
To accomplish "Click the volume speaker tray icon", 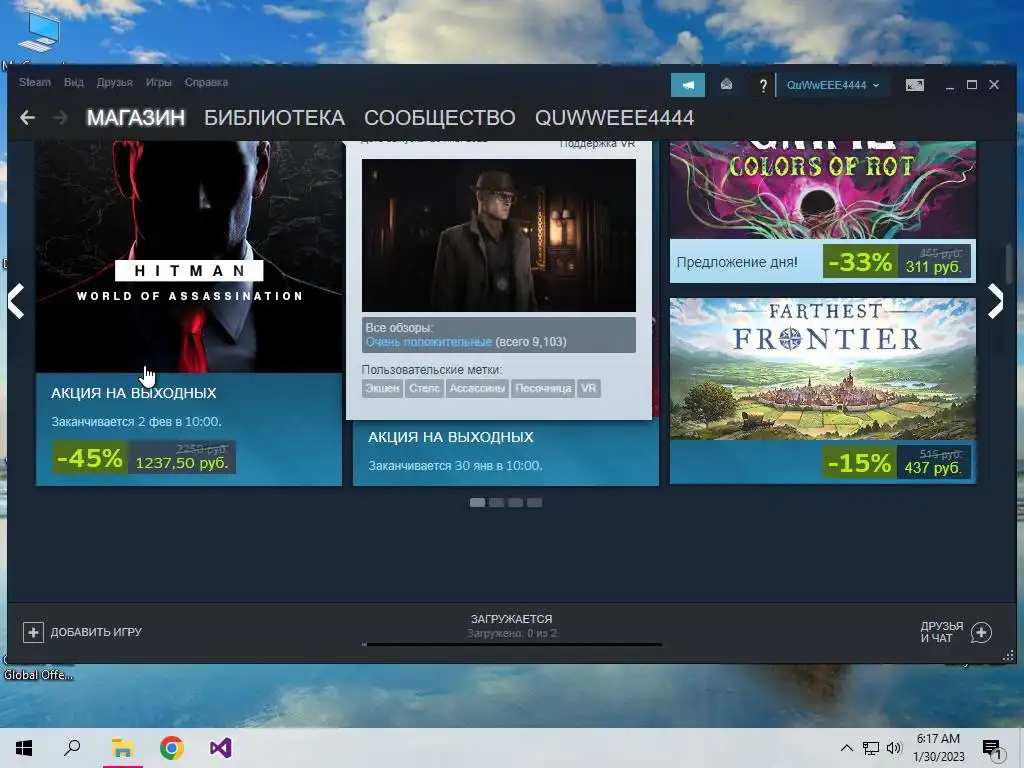I will [894, 748].
